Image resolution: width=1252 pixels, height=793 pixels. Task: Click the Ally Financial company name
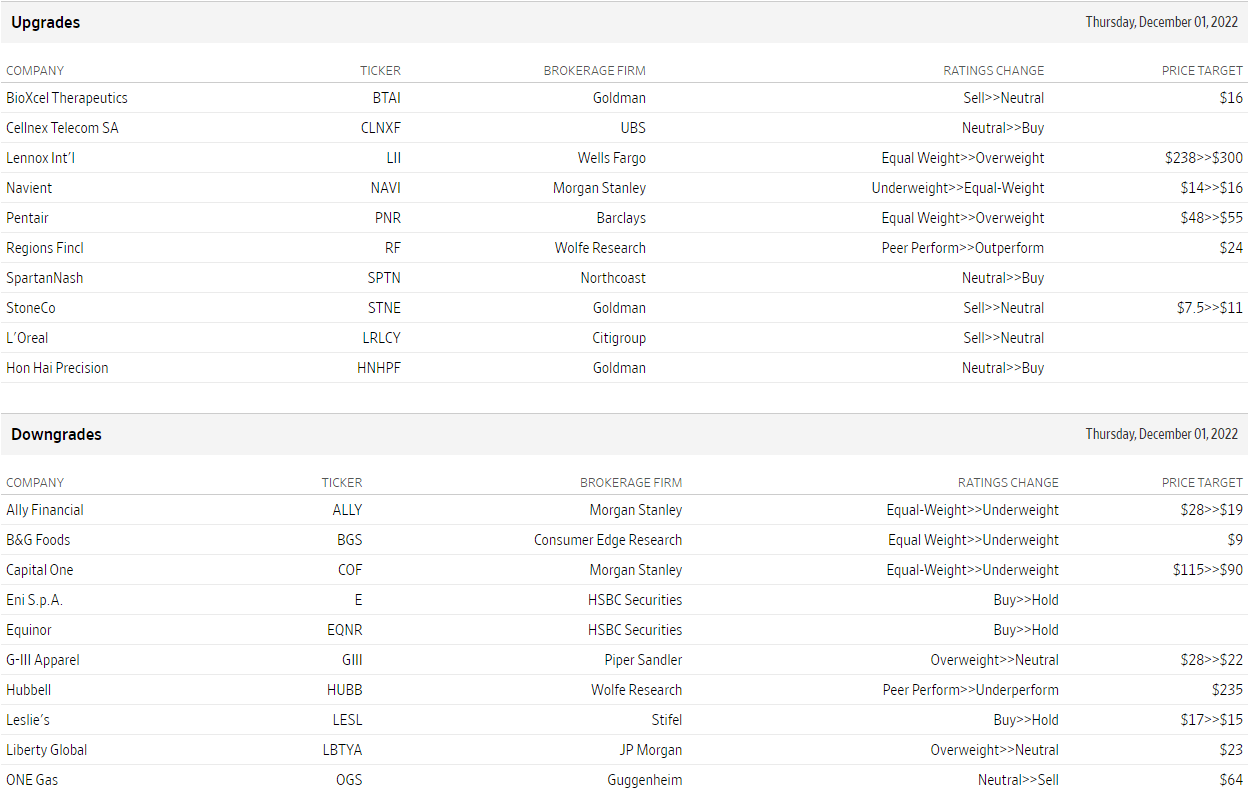click(x=45, y=510)
